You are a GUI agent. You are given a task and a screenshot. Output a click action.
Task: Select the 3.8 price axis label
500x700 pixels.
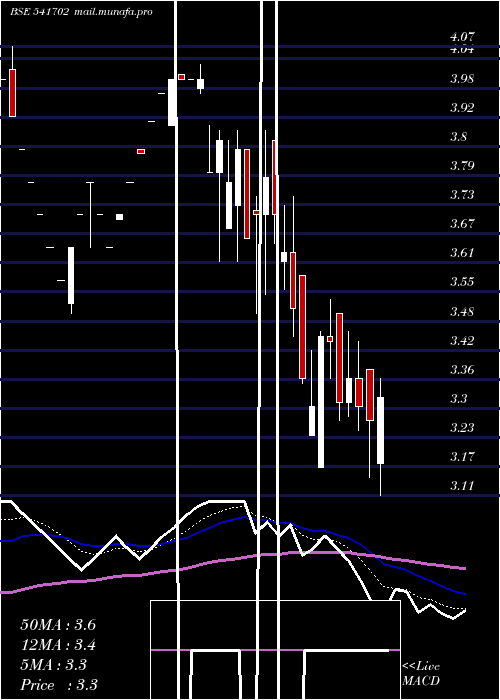(x=458, y=137)
